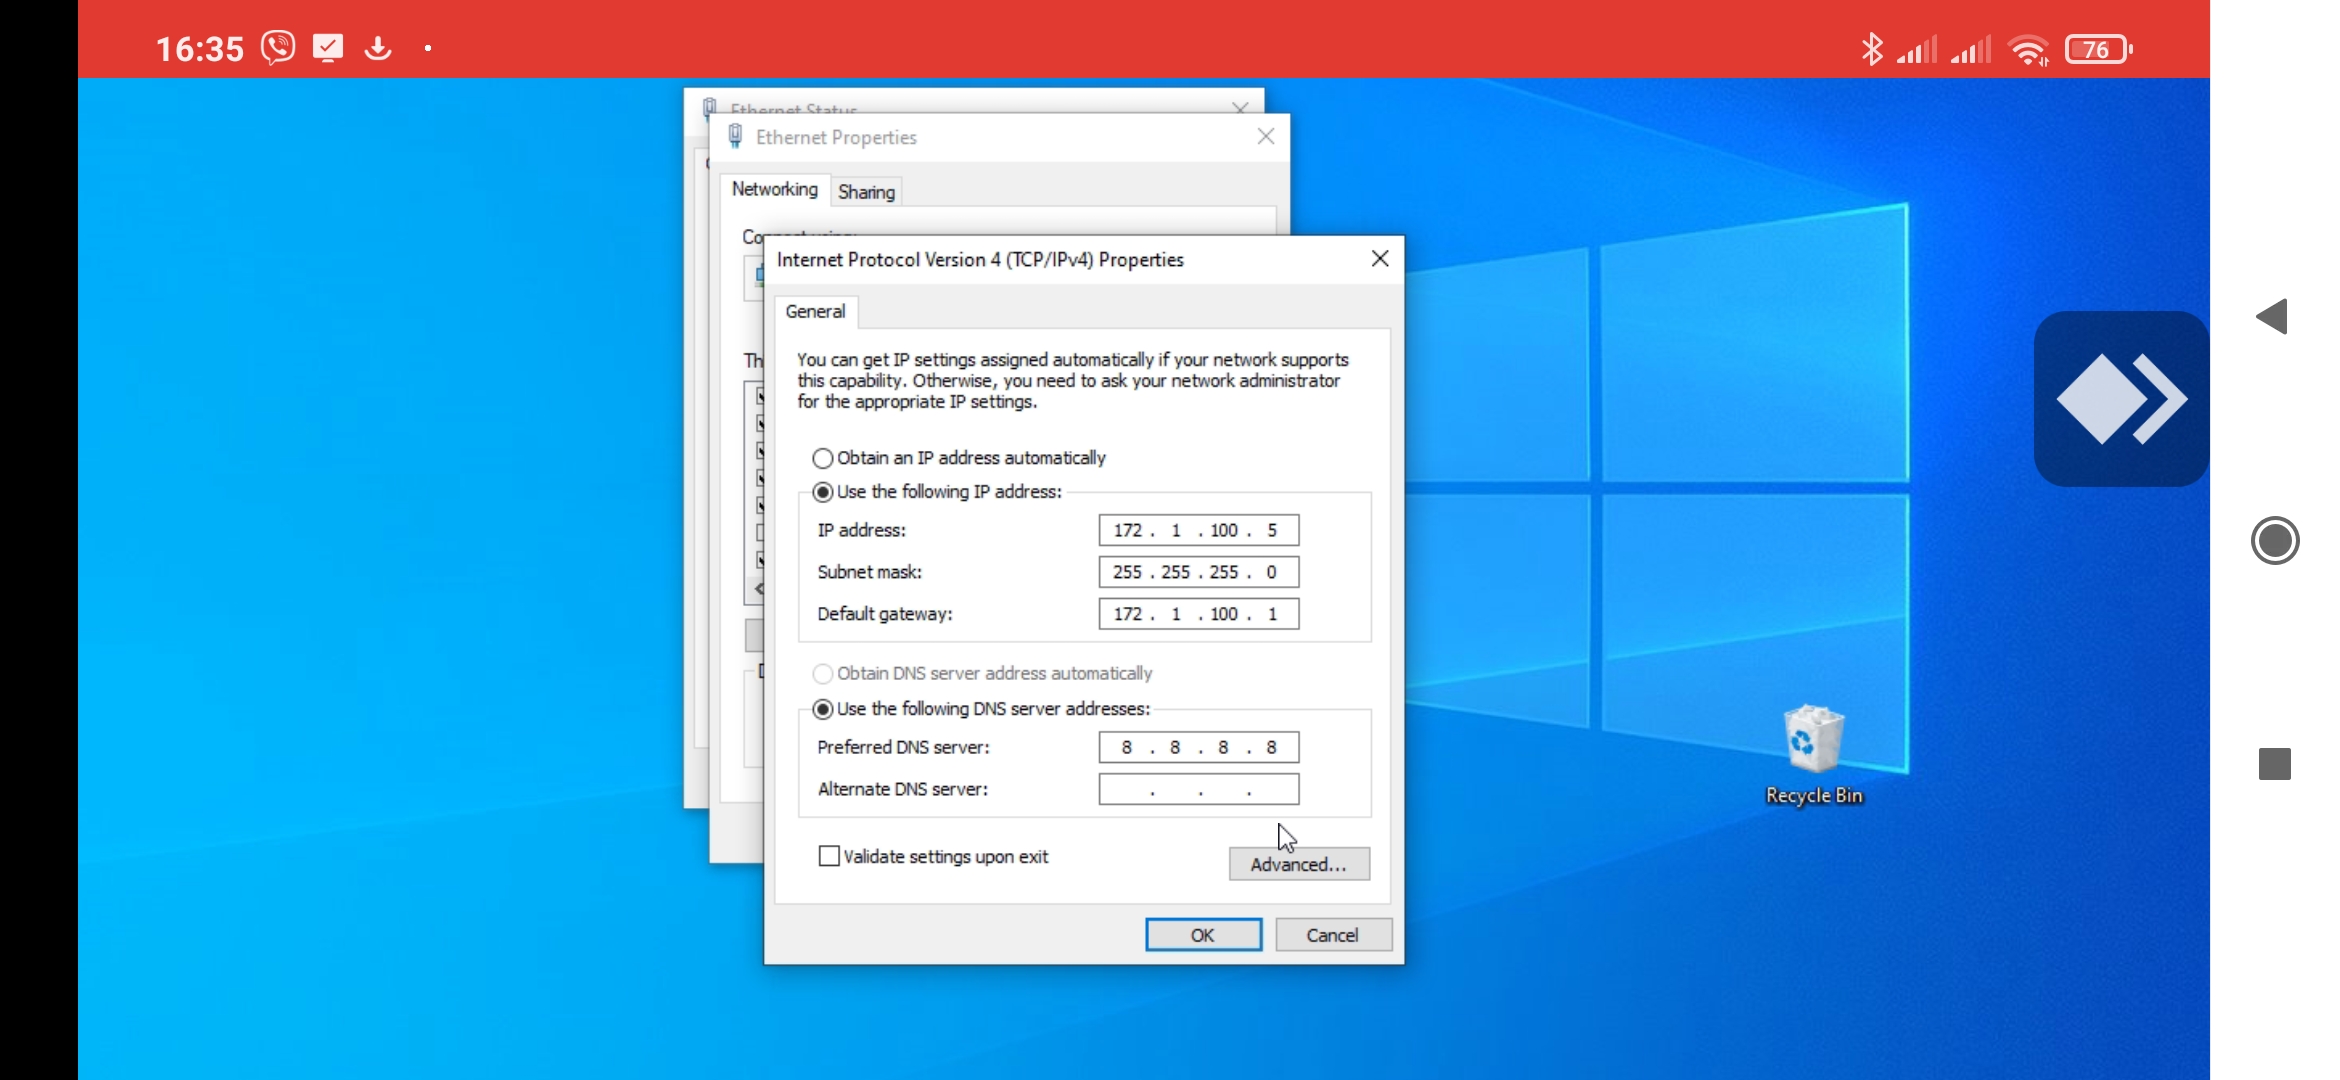
Task: Select Use the following DNS server addresses
Action: pyautogui.click(x=823, y=709)
